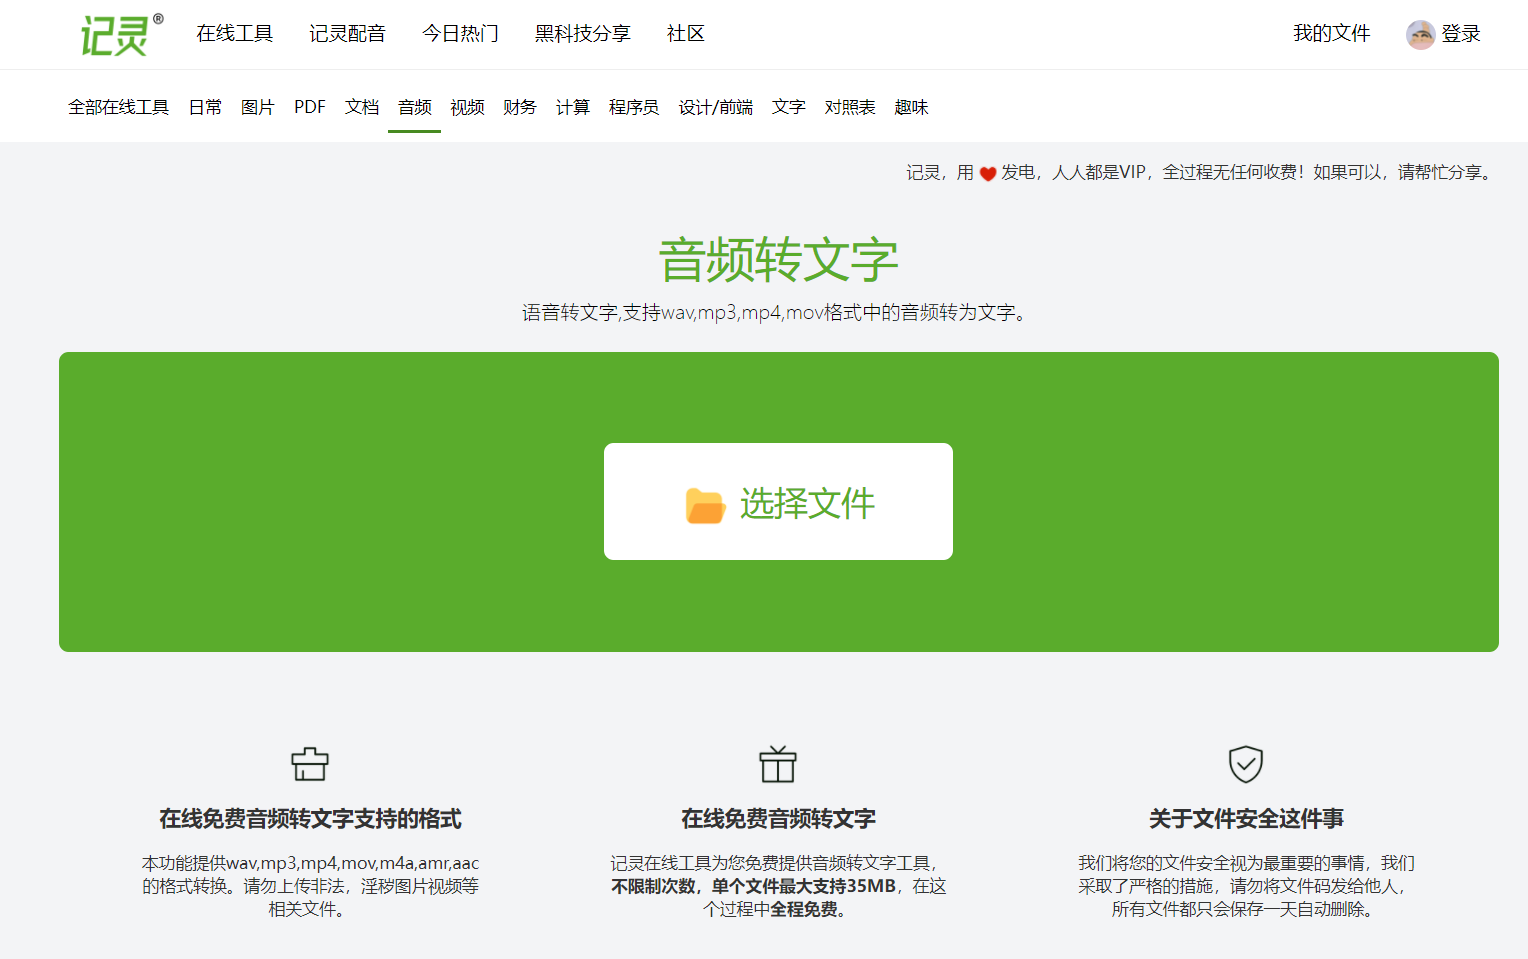Click 登录 to sign in

coord(1461,34)
